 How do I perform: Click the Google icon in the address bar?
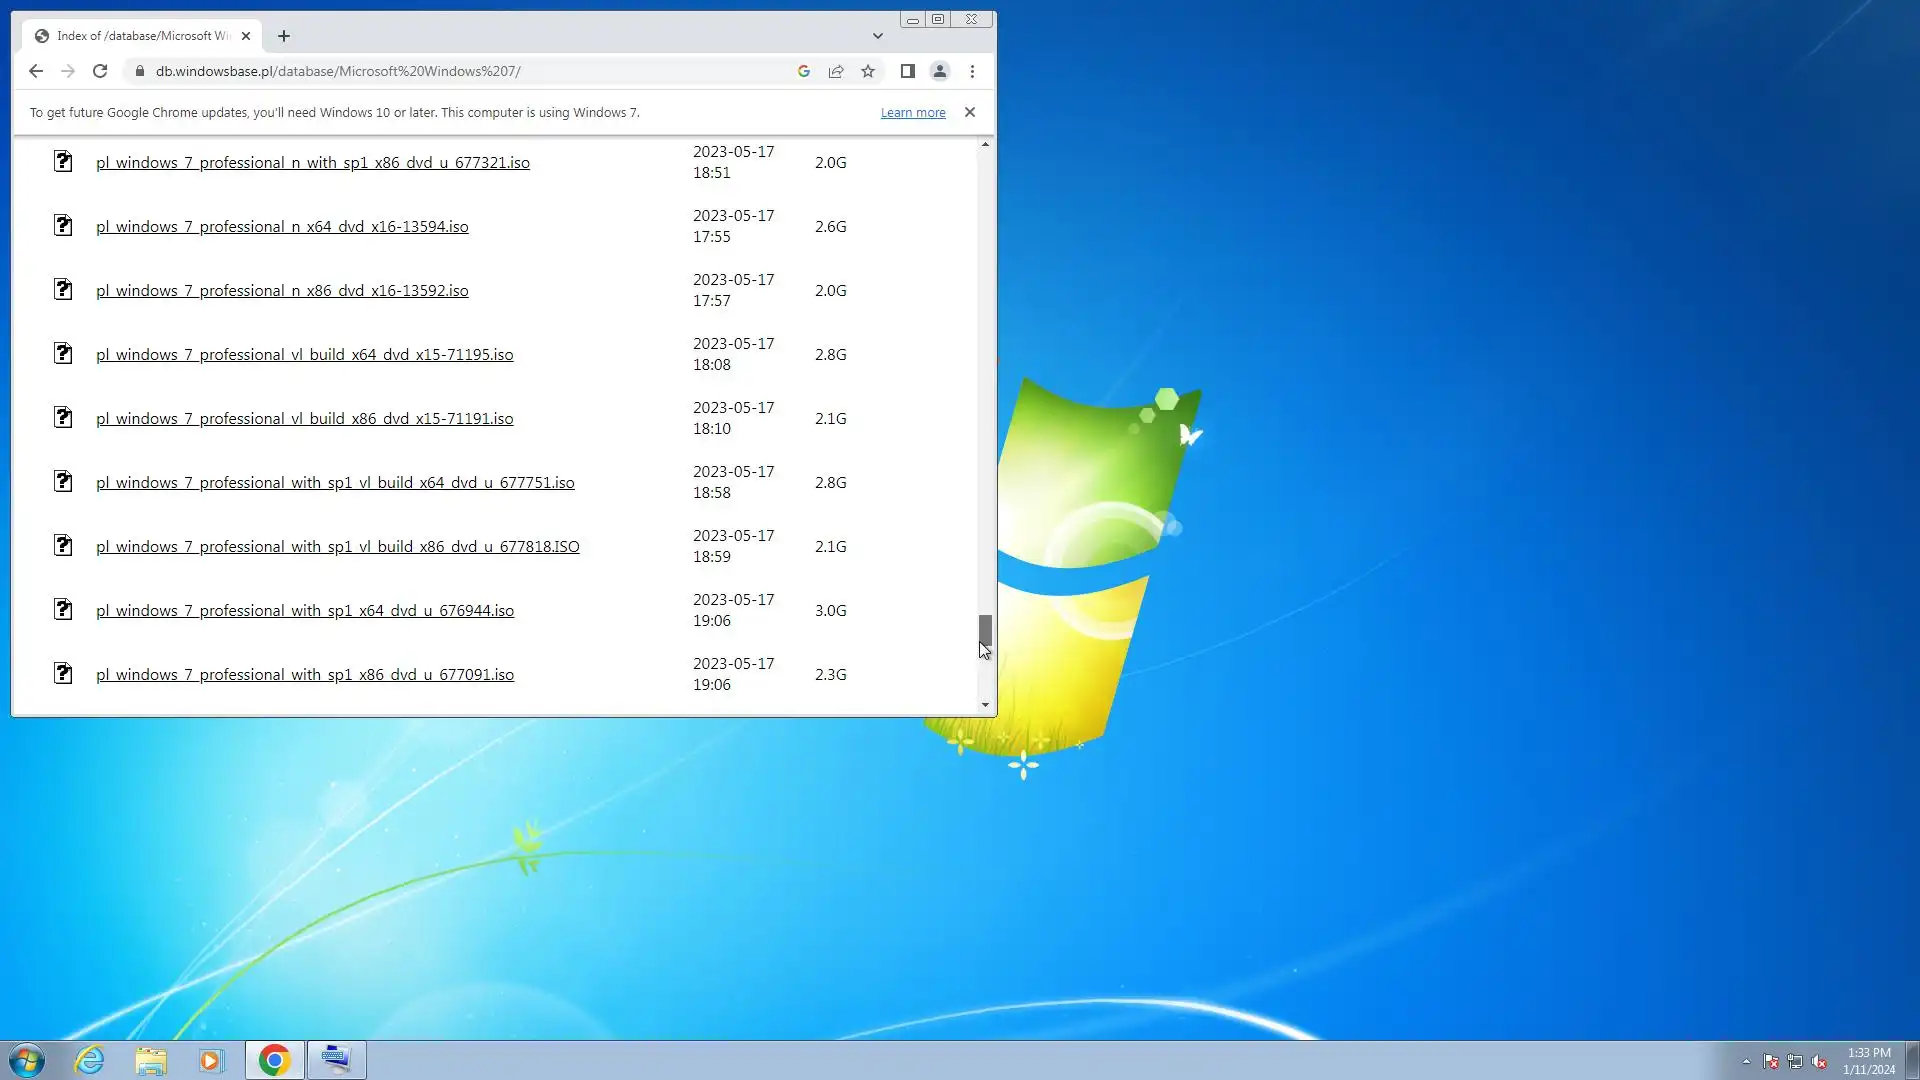click(x=803, y=71)
